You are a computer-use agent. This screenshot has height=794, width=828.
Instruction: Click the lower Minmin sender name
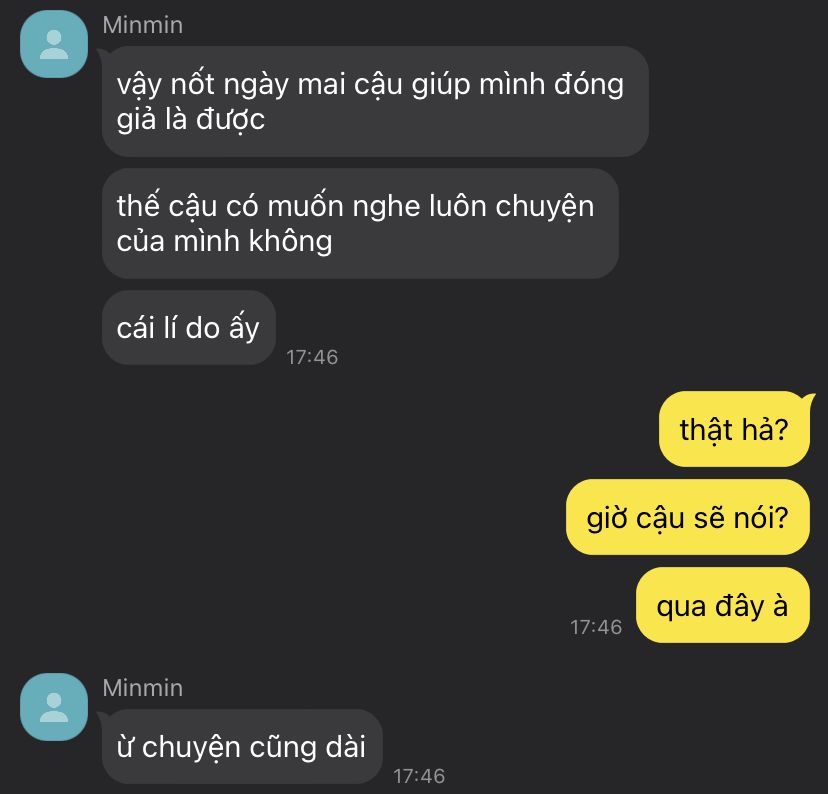[143, 688]
